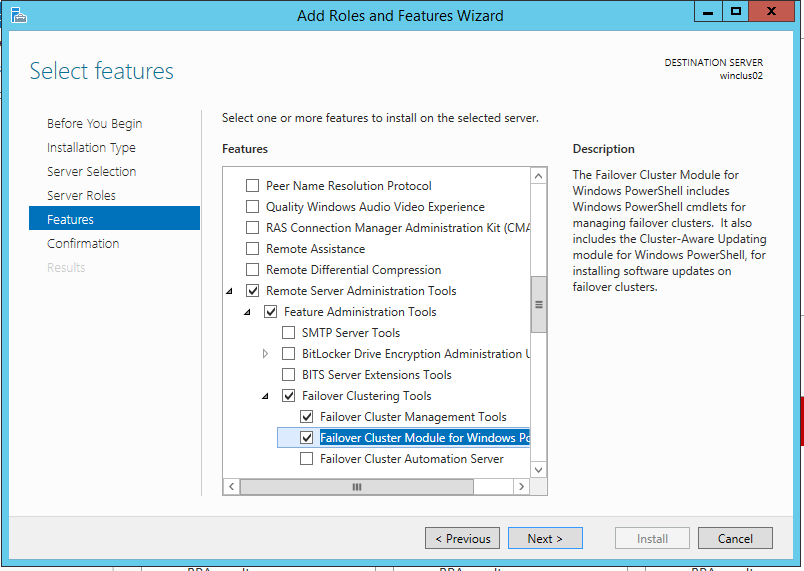Collapse the Failover Clustering Tools node

tap(265, 396)
